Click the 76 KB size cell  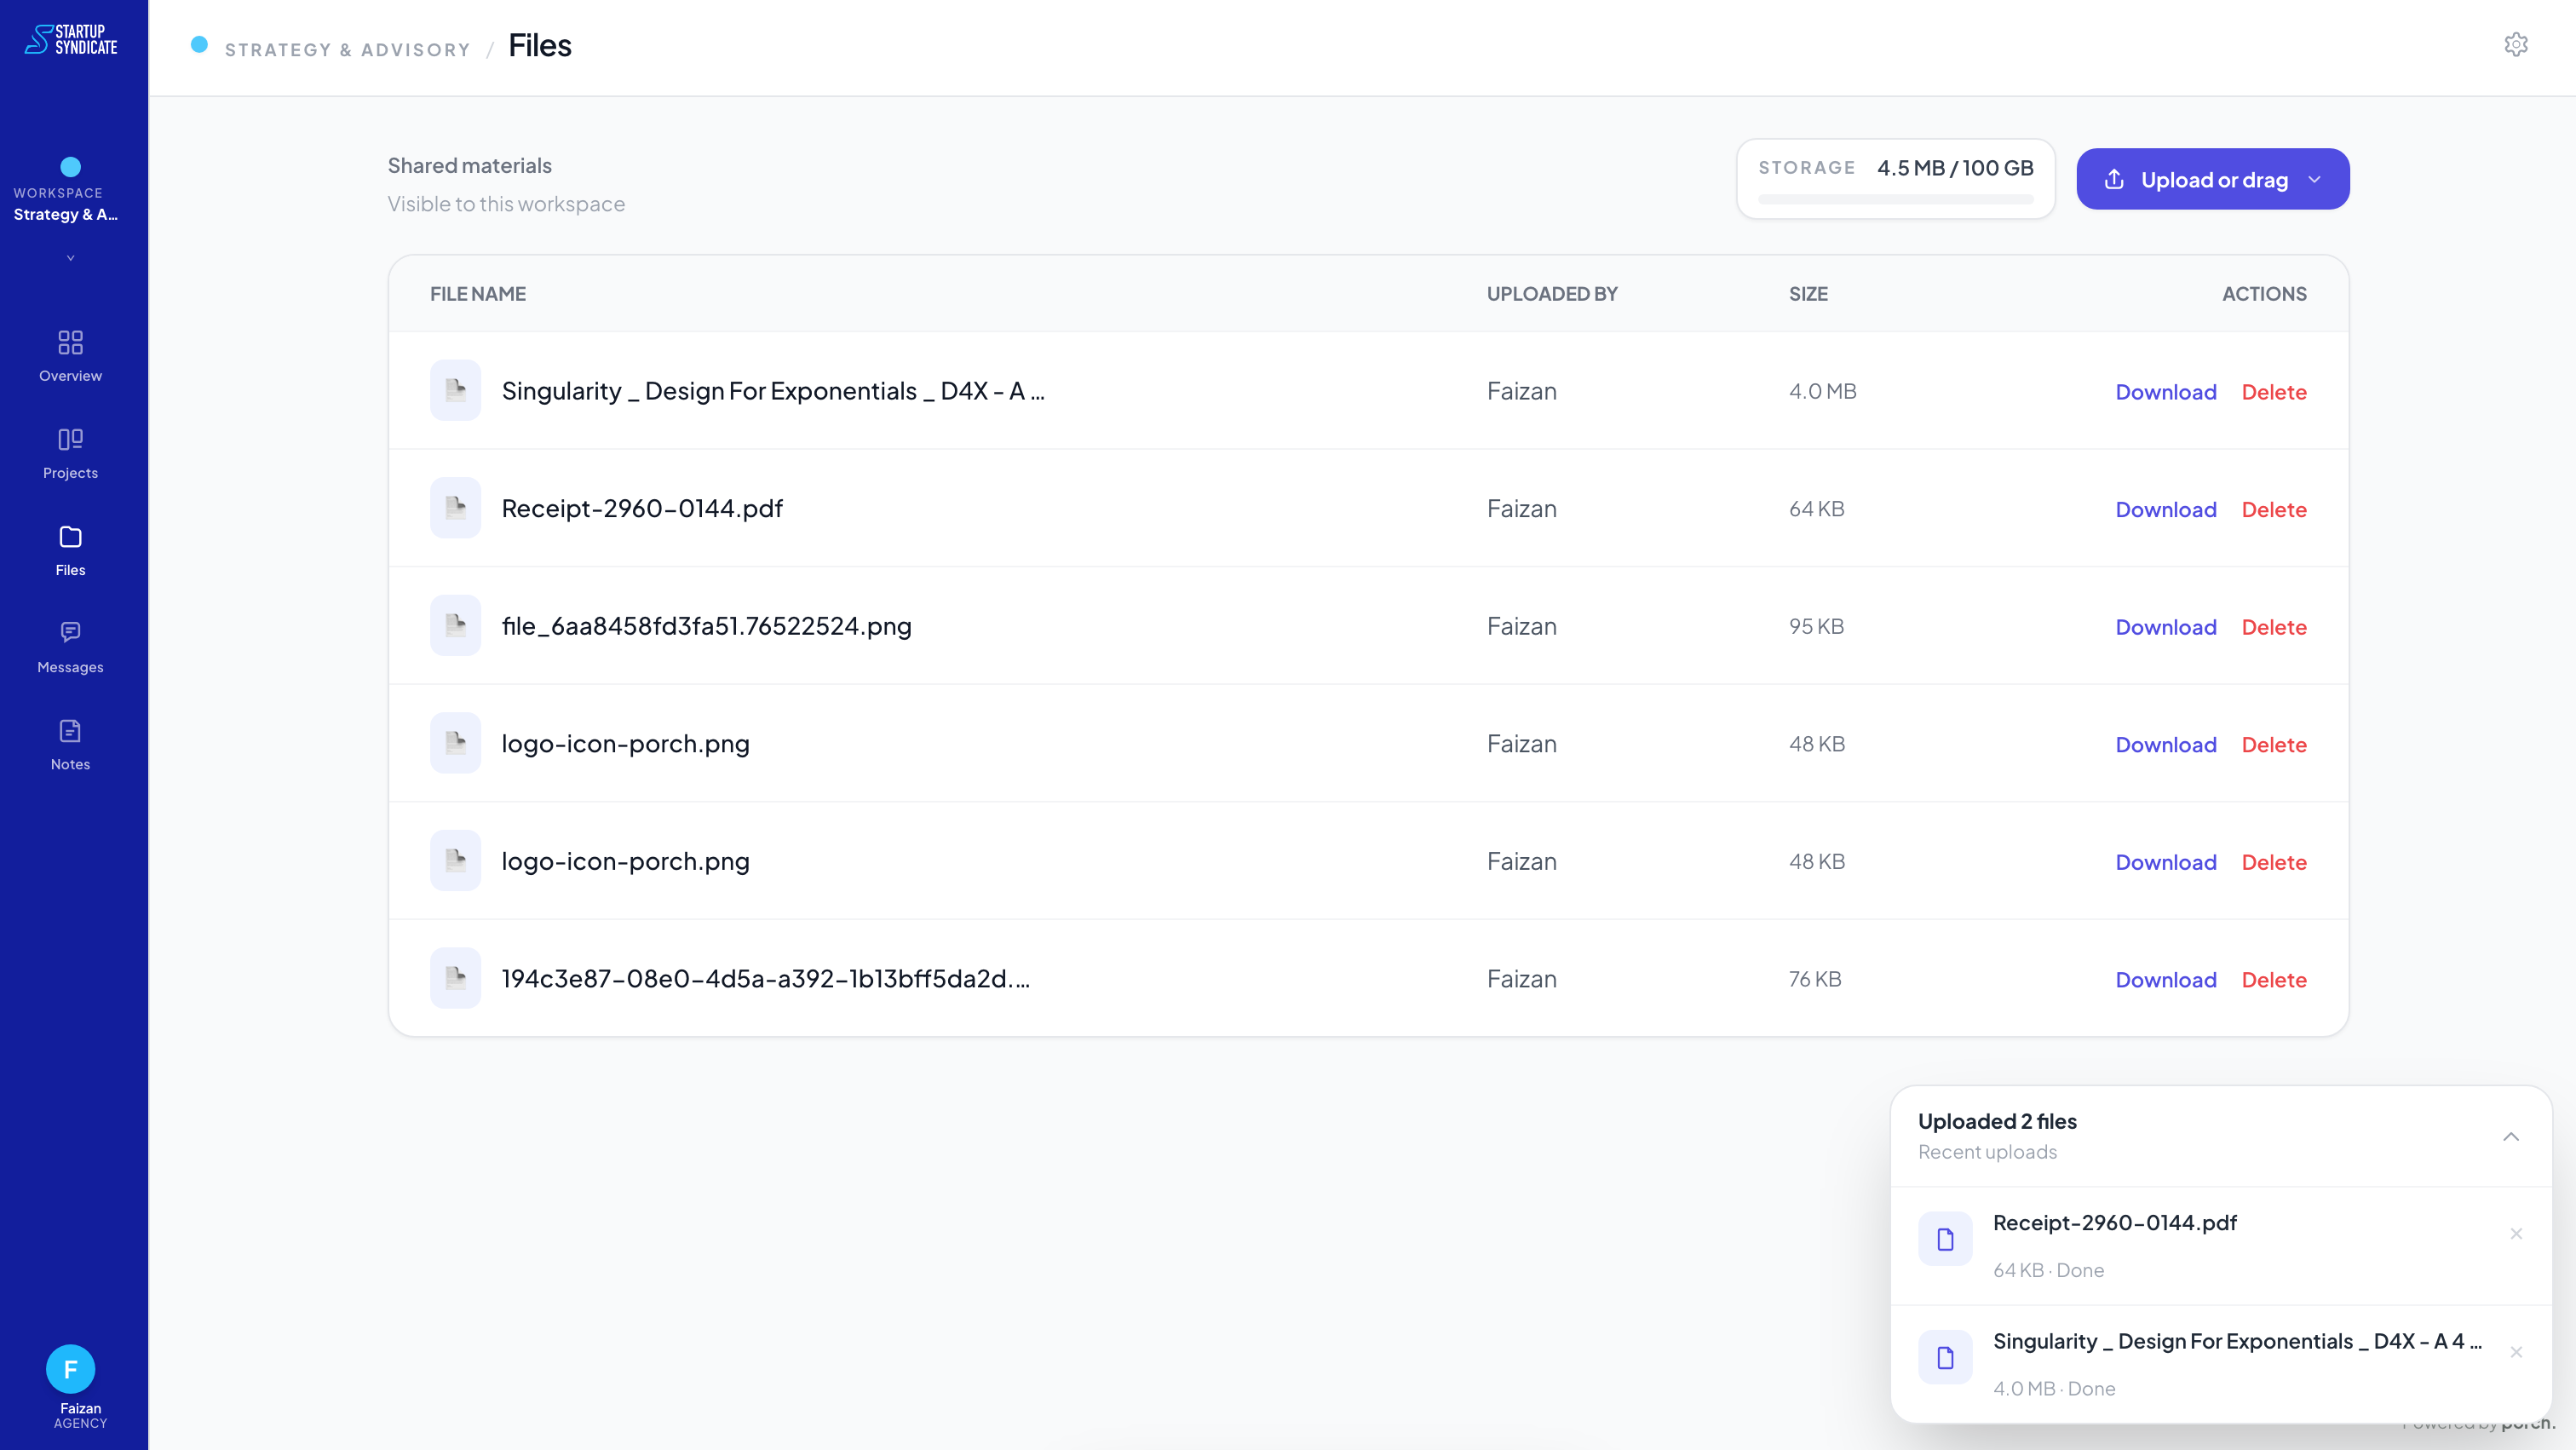pos(1815,979)
